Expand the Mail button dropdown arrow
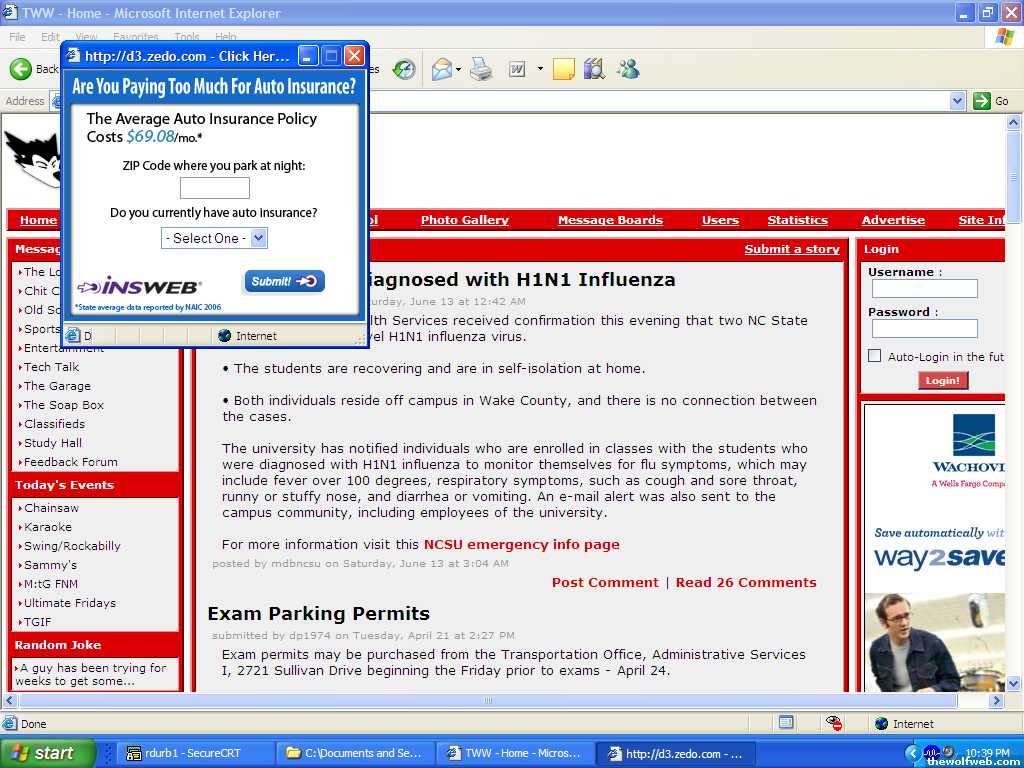1024x768 pixels. pos(458,70)
